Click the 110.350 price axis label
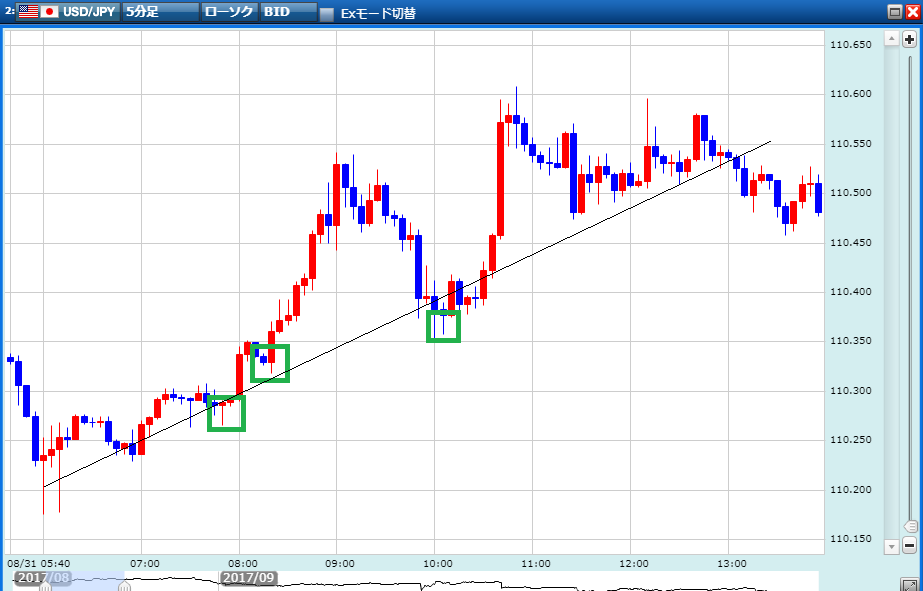The width and height of the screenshot is (923, 591). [x=851, y=341]
